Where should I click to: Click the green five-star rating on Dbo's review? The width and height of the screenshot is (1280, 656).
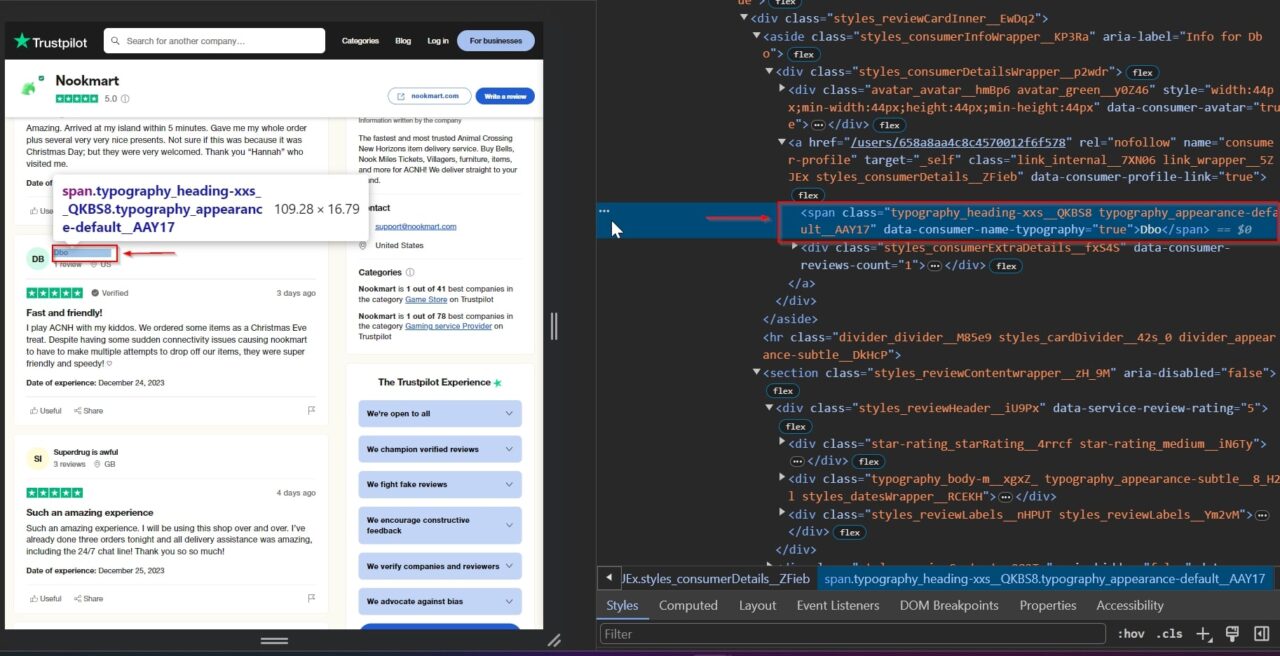(55, 293)
